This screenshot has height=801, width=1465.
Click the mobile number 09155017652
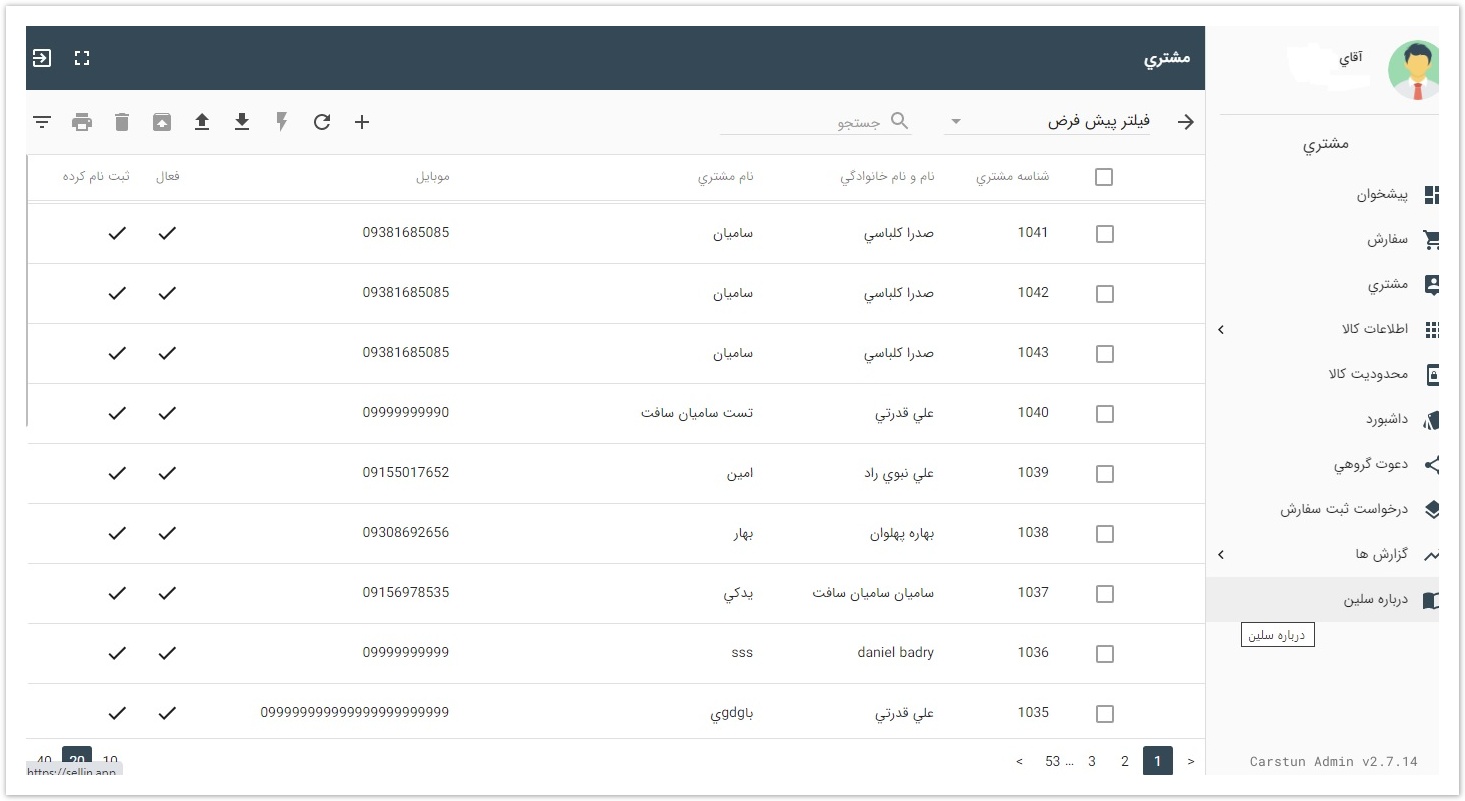pyautogui.click(x=406, y=472)
